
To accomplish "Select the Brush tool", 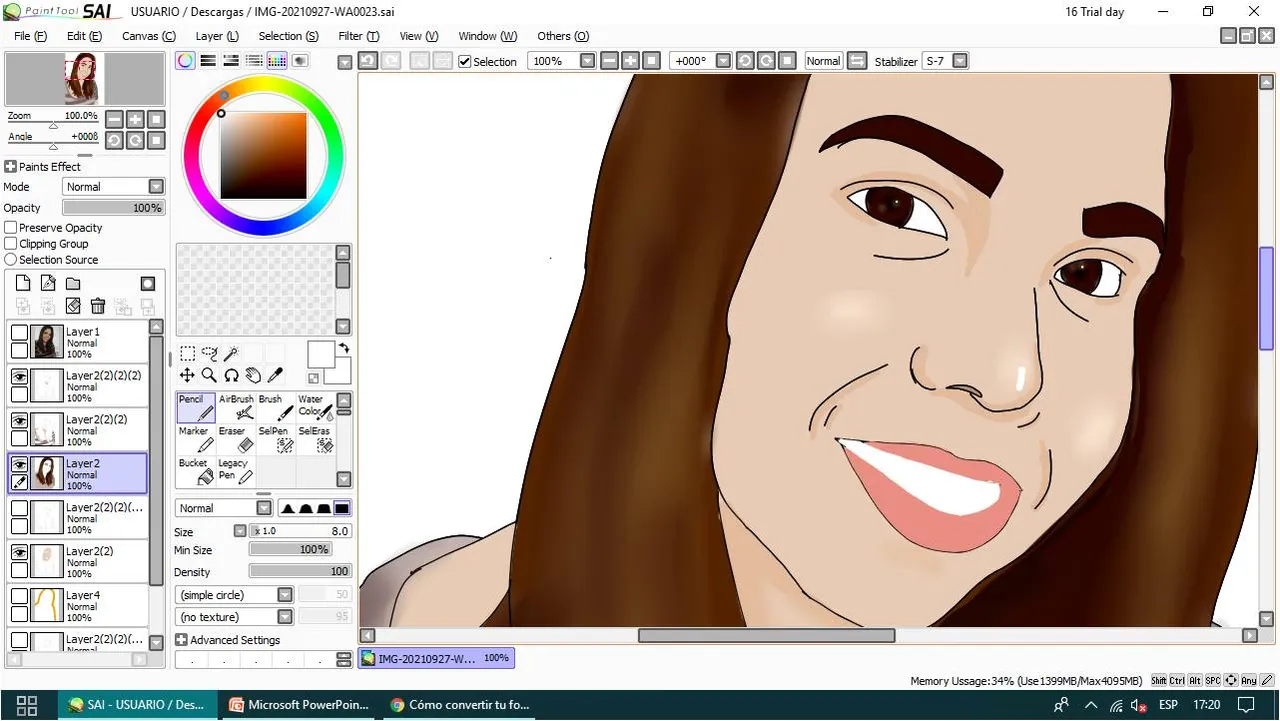I will pyautogui.click(x=276, y=407).
